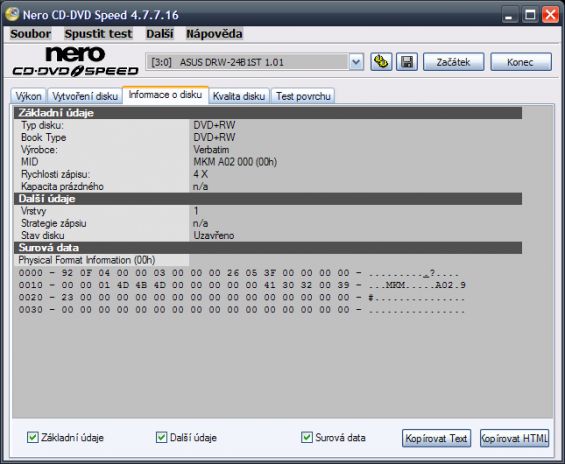
Task: Click the Kapacita prázdného label
Action: coord(62,187)
